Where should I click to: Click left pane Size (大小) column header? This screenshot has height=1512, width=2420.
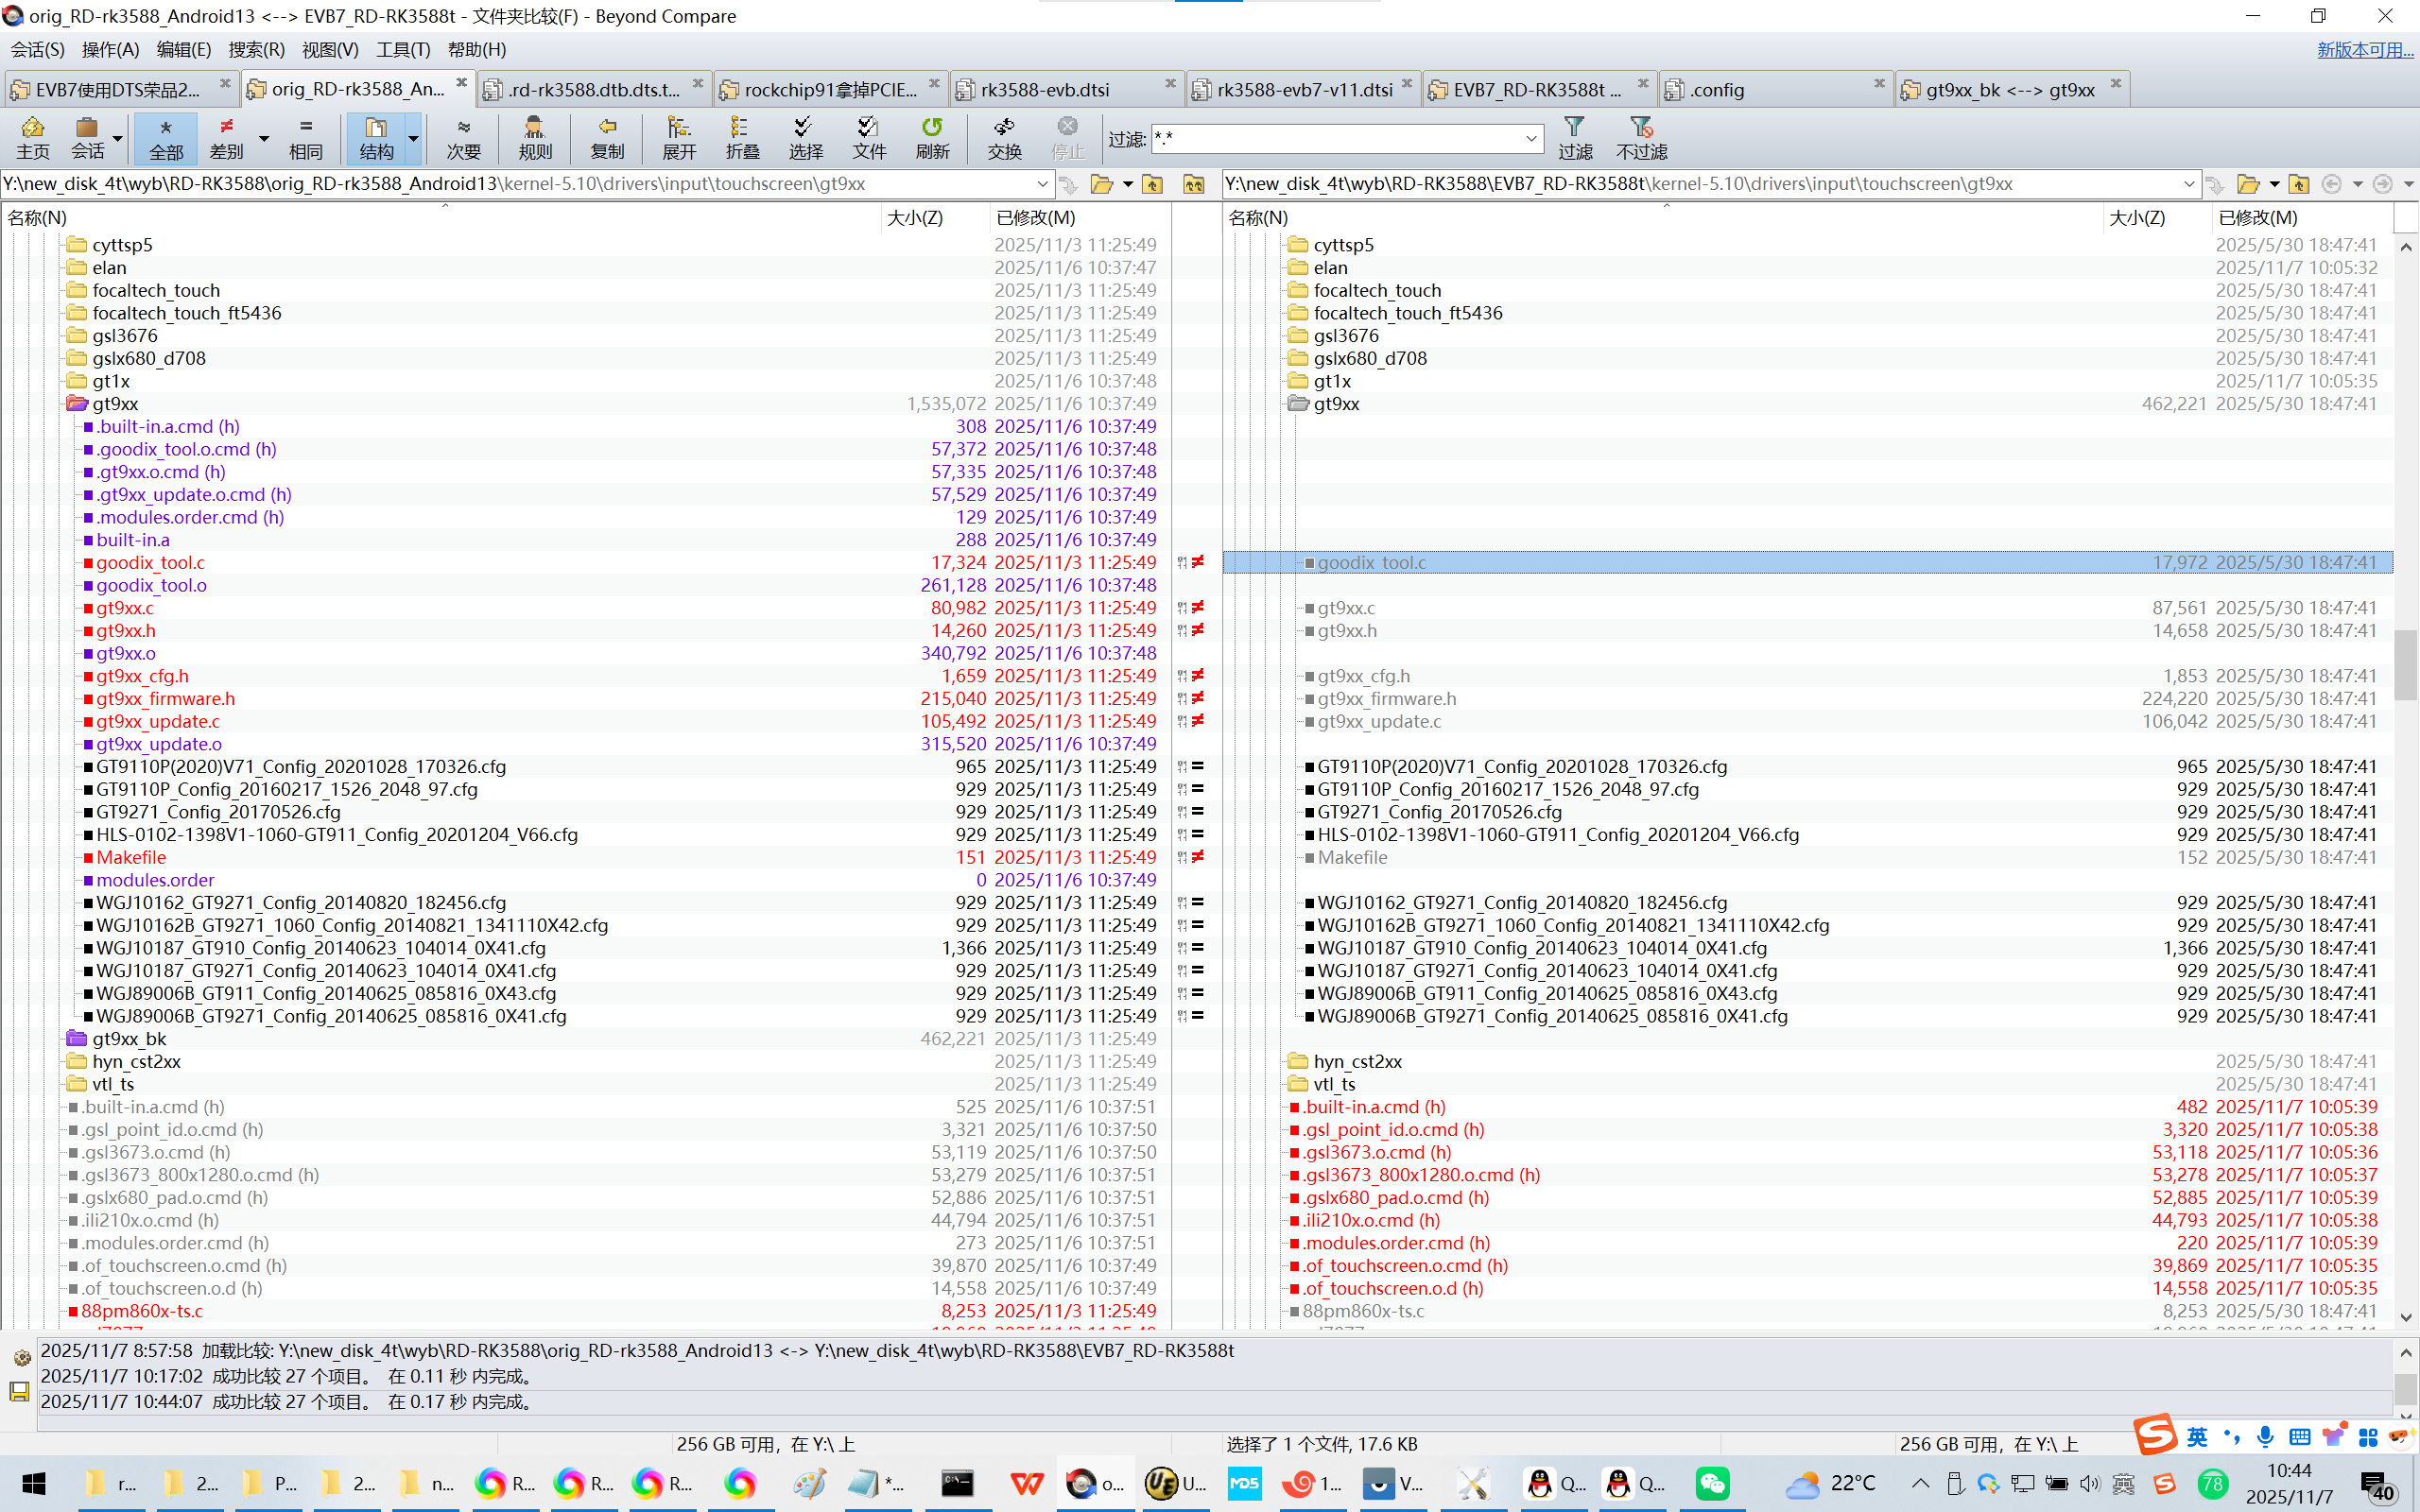[x=914, y=217]
